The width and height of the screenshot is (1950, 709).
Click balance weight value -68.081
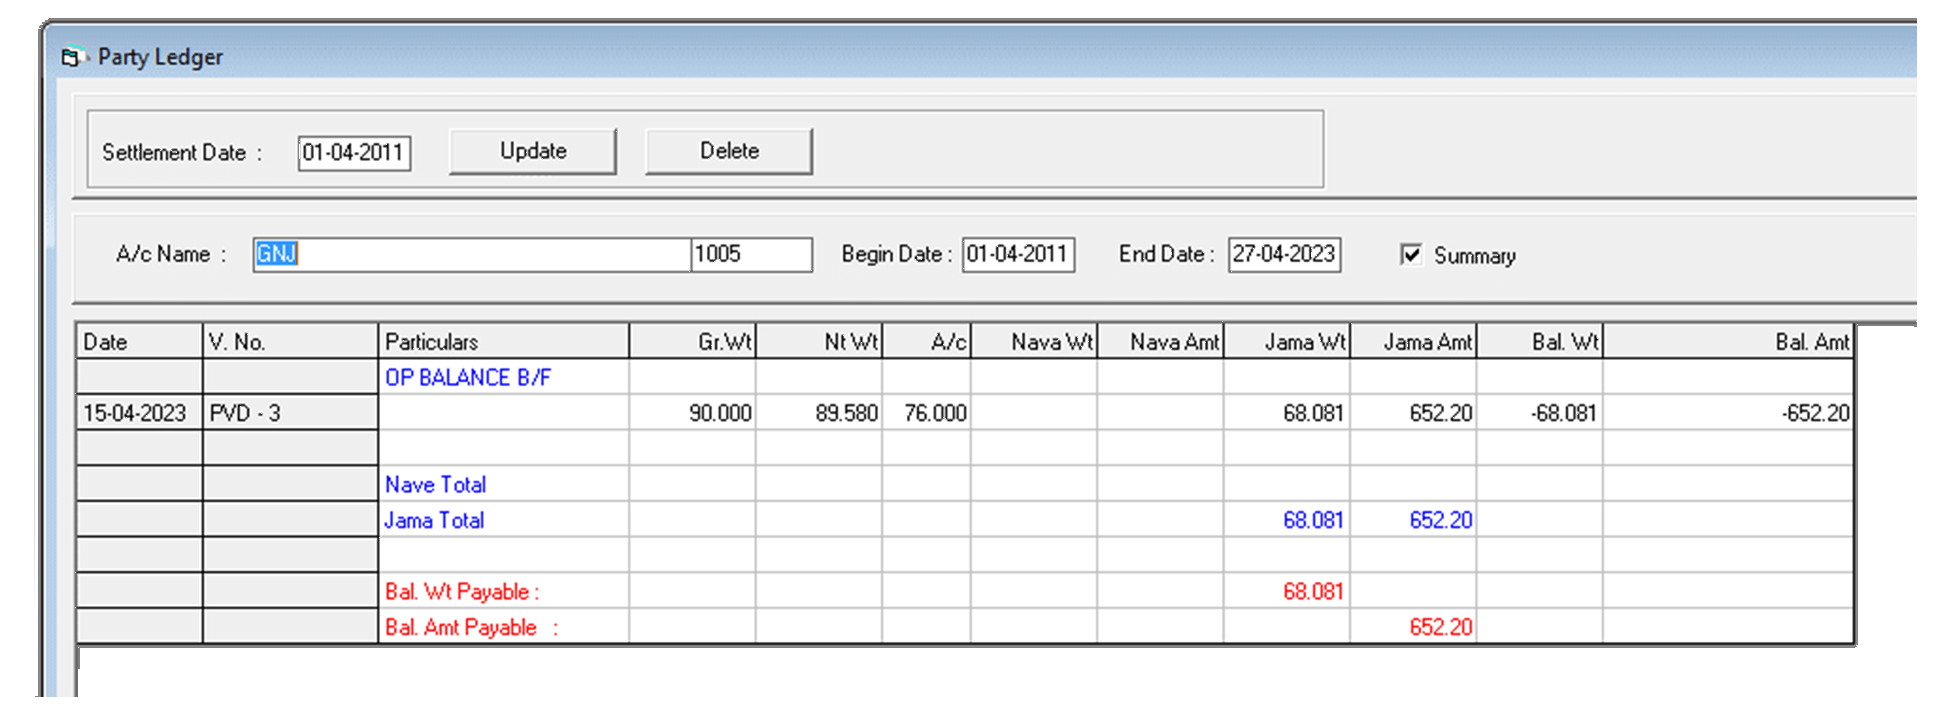point(1564,413)
